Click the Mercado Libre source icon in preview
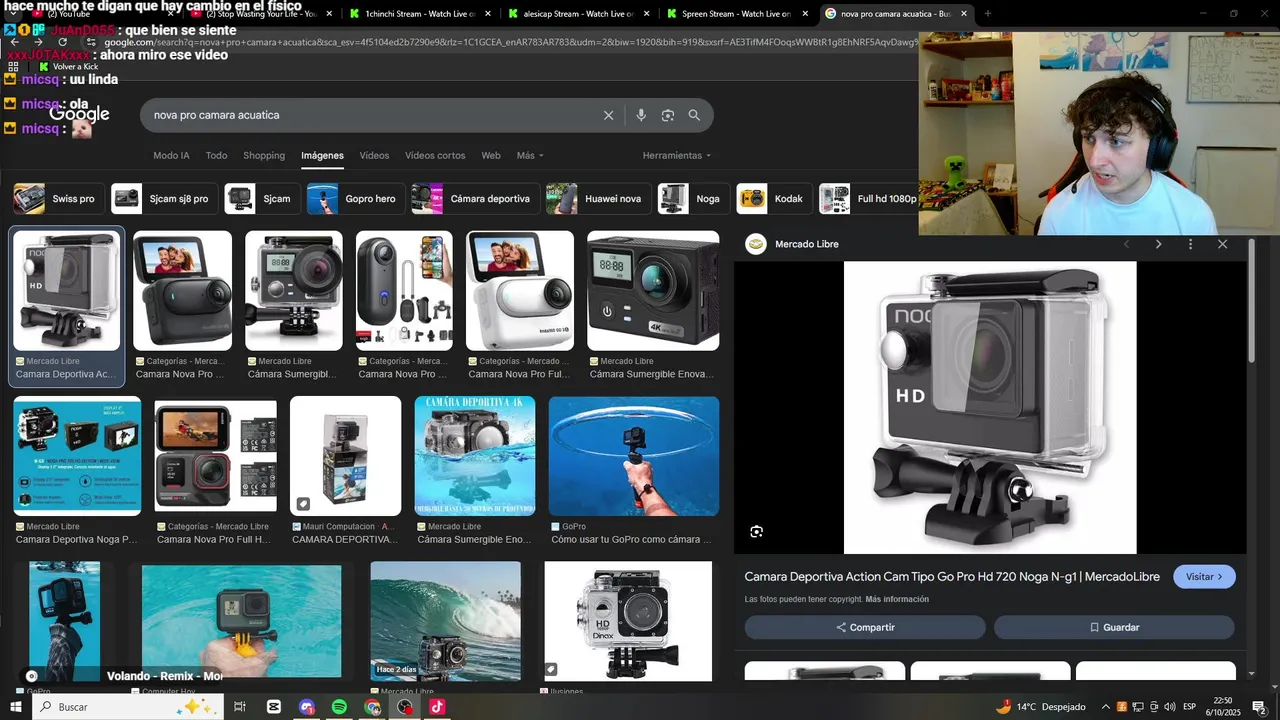1280x720 pixels. click(755, 244)
